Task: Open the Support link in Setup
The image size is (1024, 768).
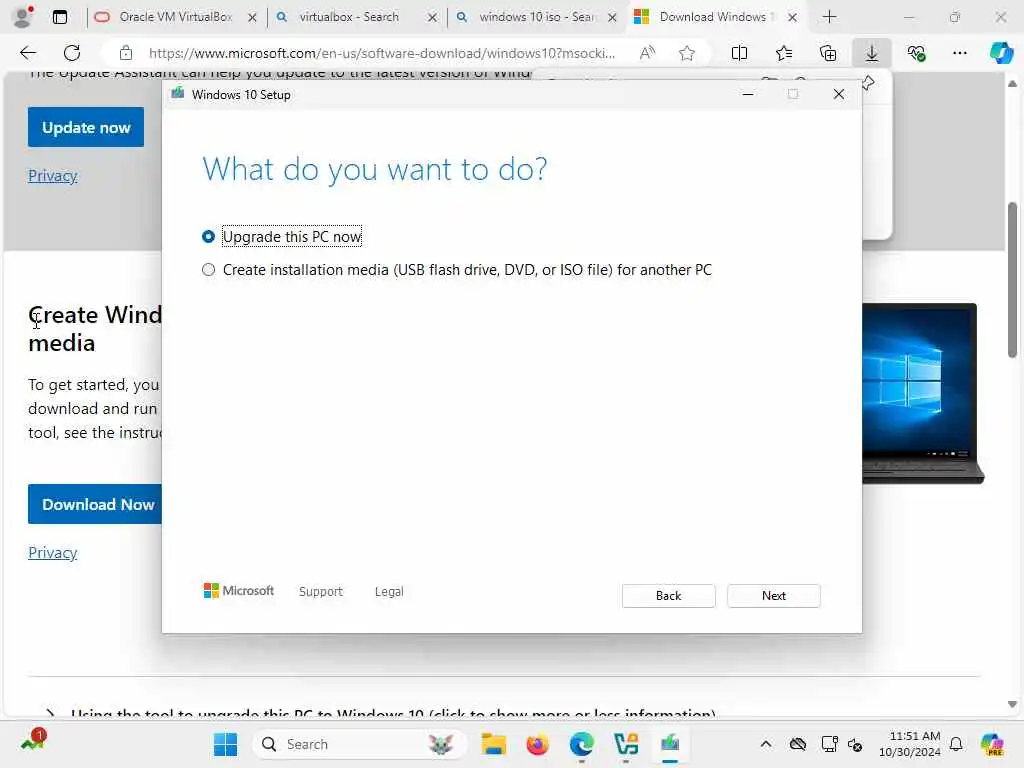Action: coord(320,592)
